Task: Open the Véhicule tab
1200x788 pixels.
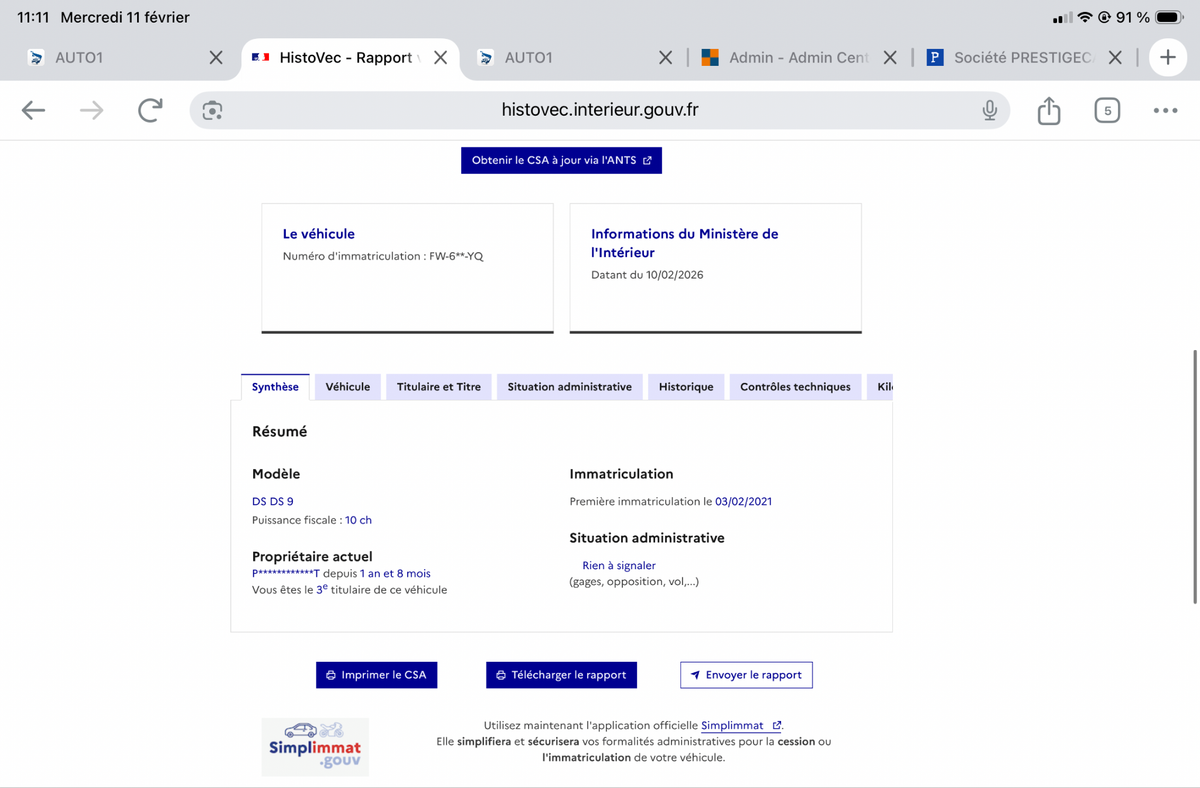Action: click(347, 387)
